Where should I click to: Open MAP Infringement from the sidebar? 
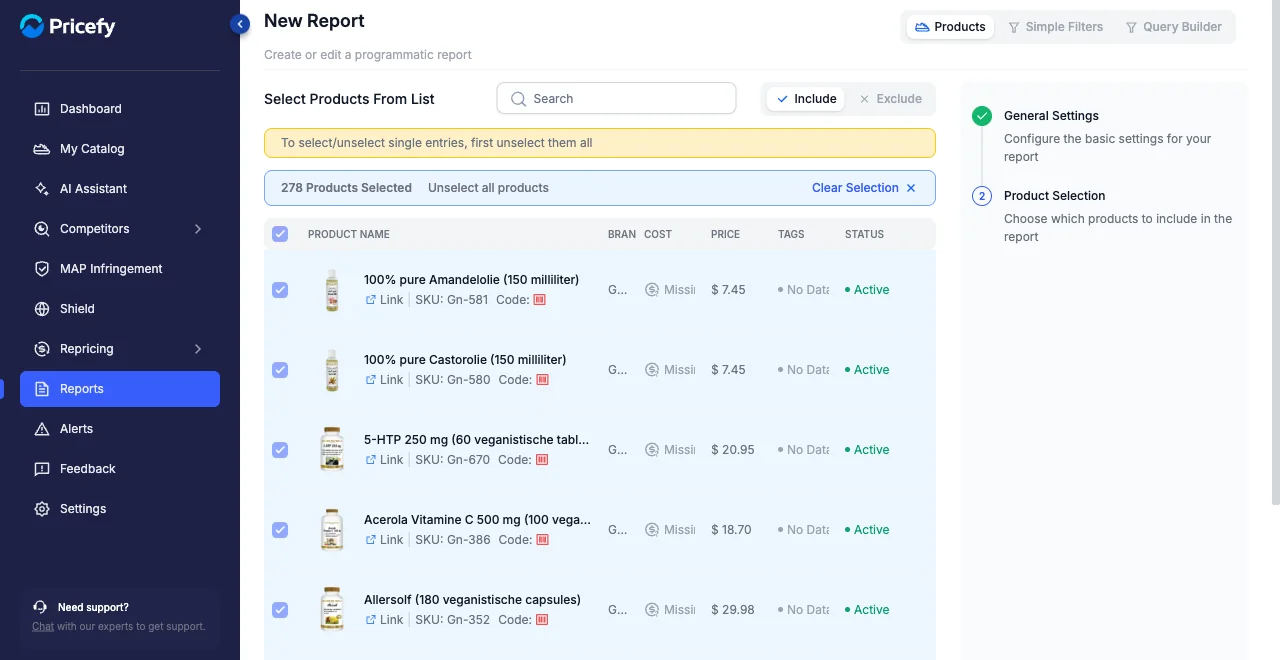pyautogui.click(x=120, y=269)
